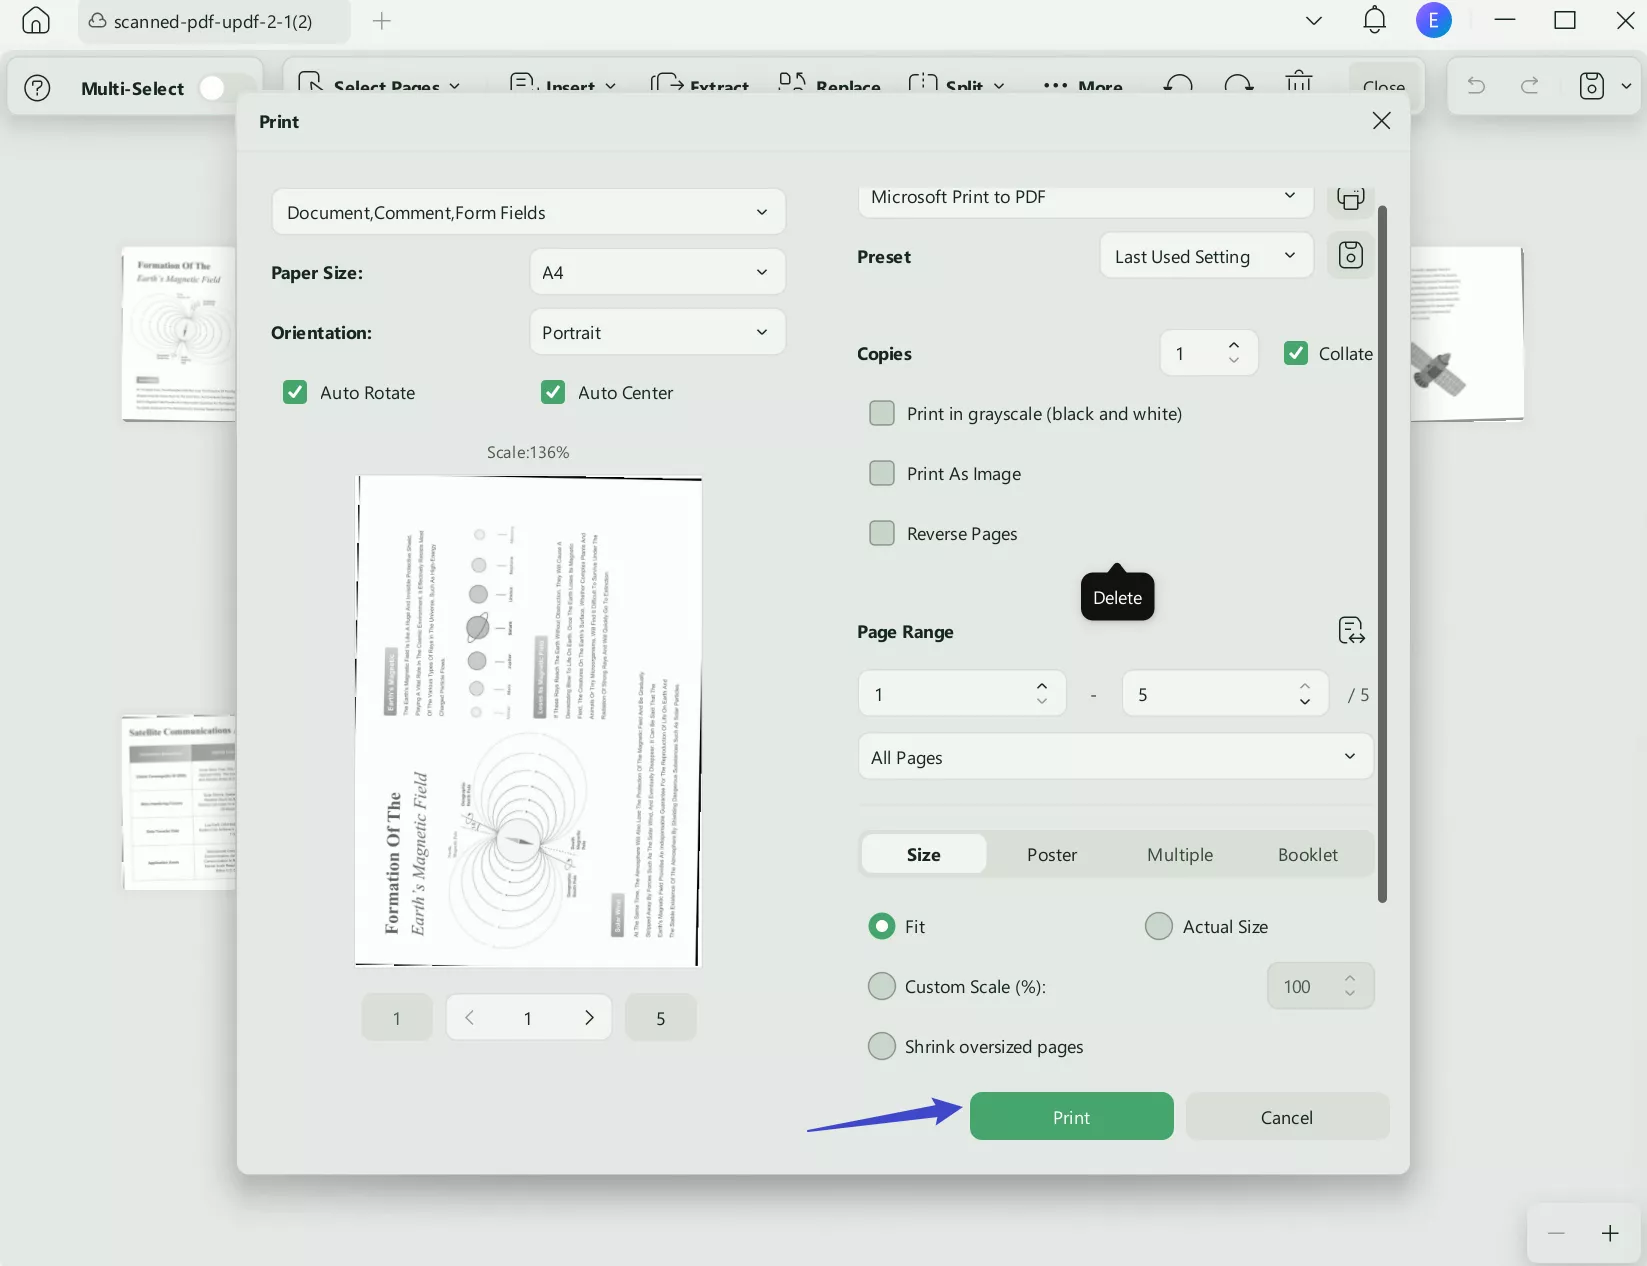The height and width of the screenshot is (1266, 1647).
Task: Enable Print in grayscale option
Action: pyautogui.click(x=882, y=413)
